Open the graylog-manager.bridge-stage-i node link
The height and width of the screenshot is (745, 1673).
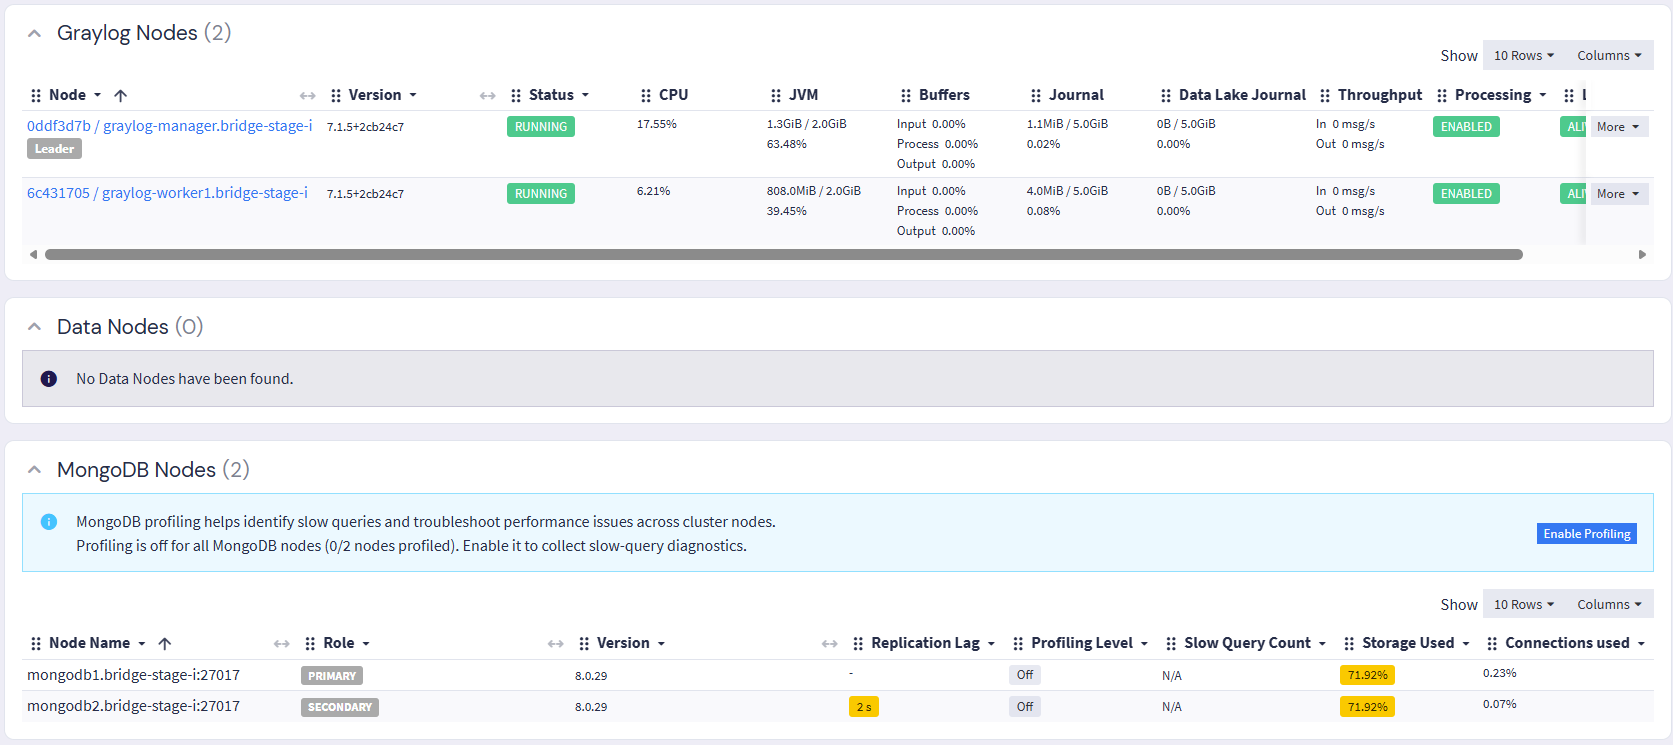click(x=169, y=126)
